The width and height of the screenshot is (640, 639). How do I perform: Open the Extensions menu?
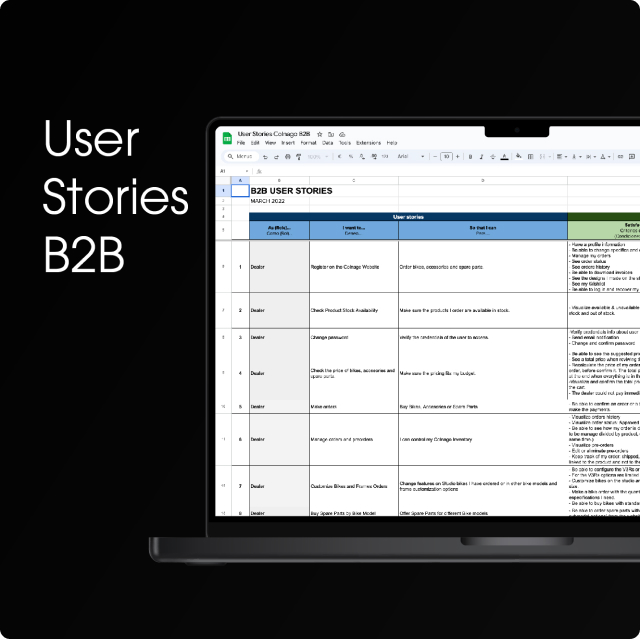[x=369, y=143]
